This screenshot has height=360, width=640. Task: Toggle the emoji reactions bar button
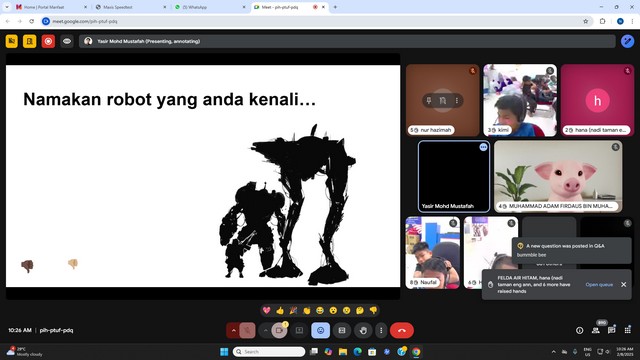[x=320, y=330]
